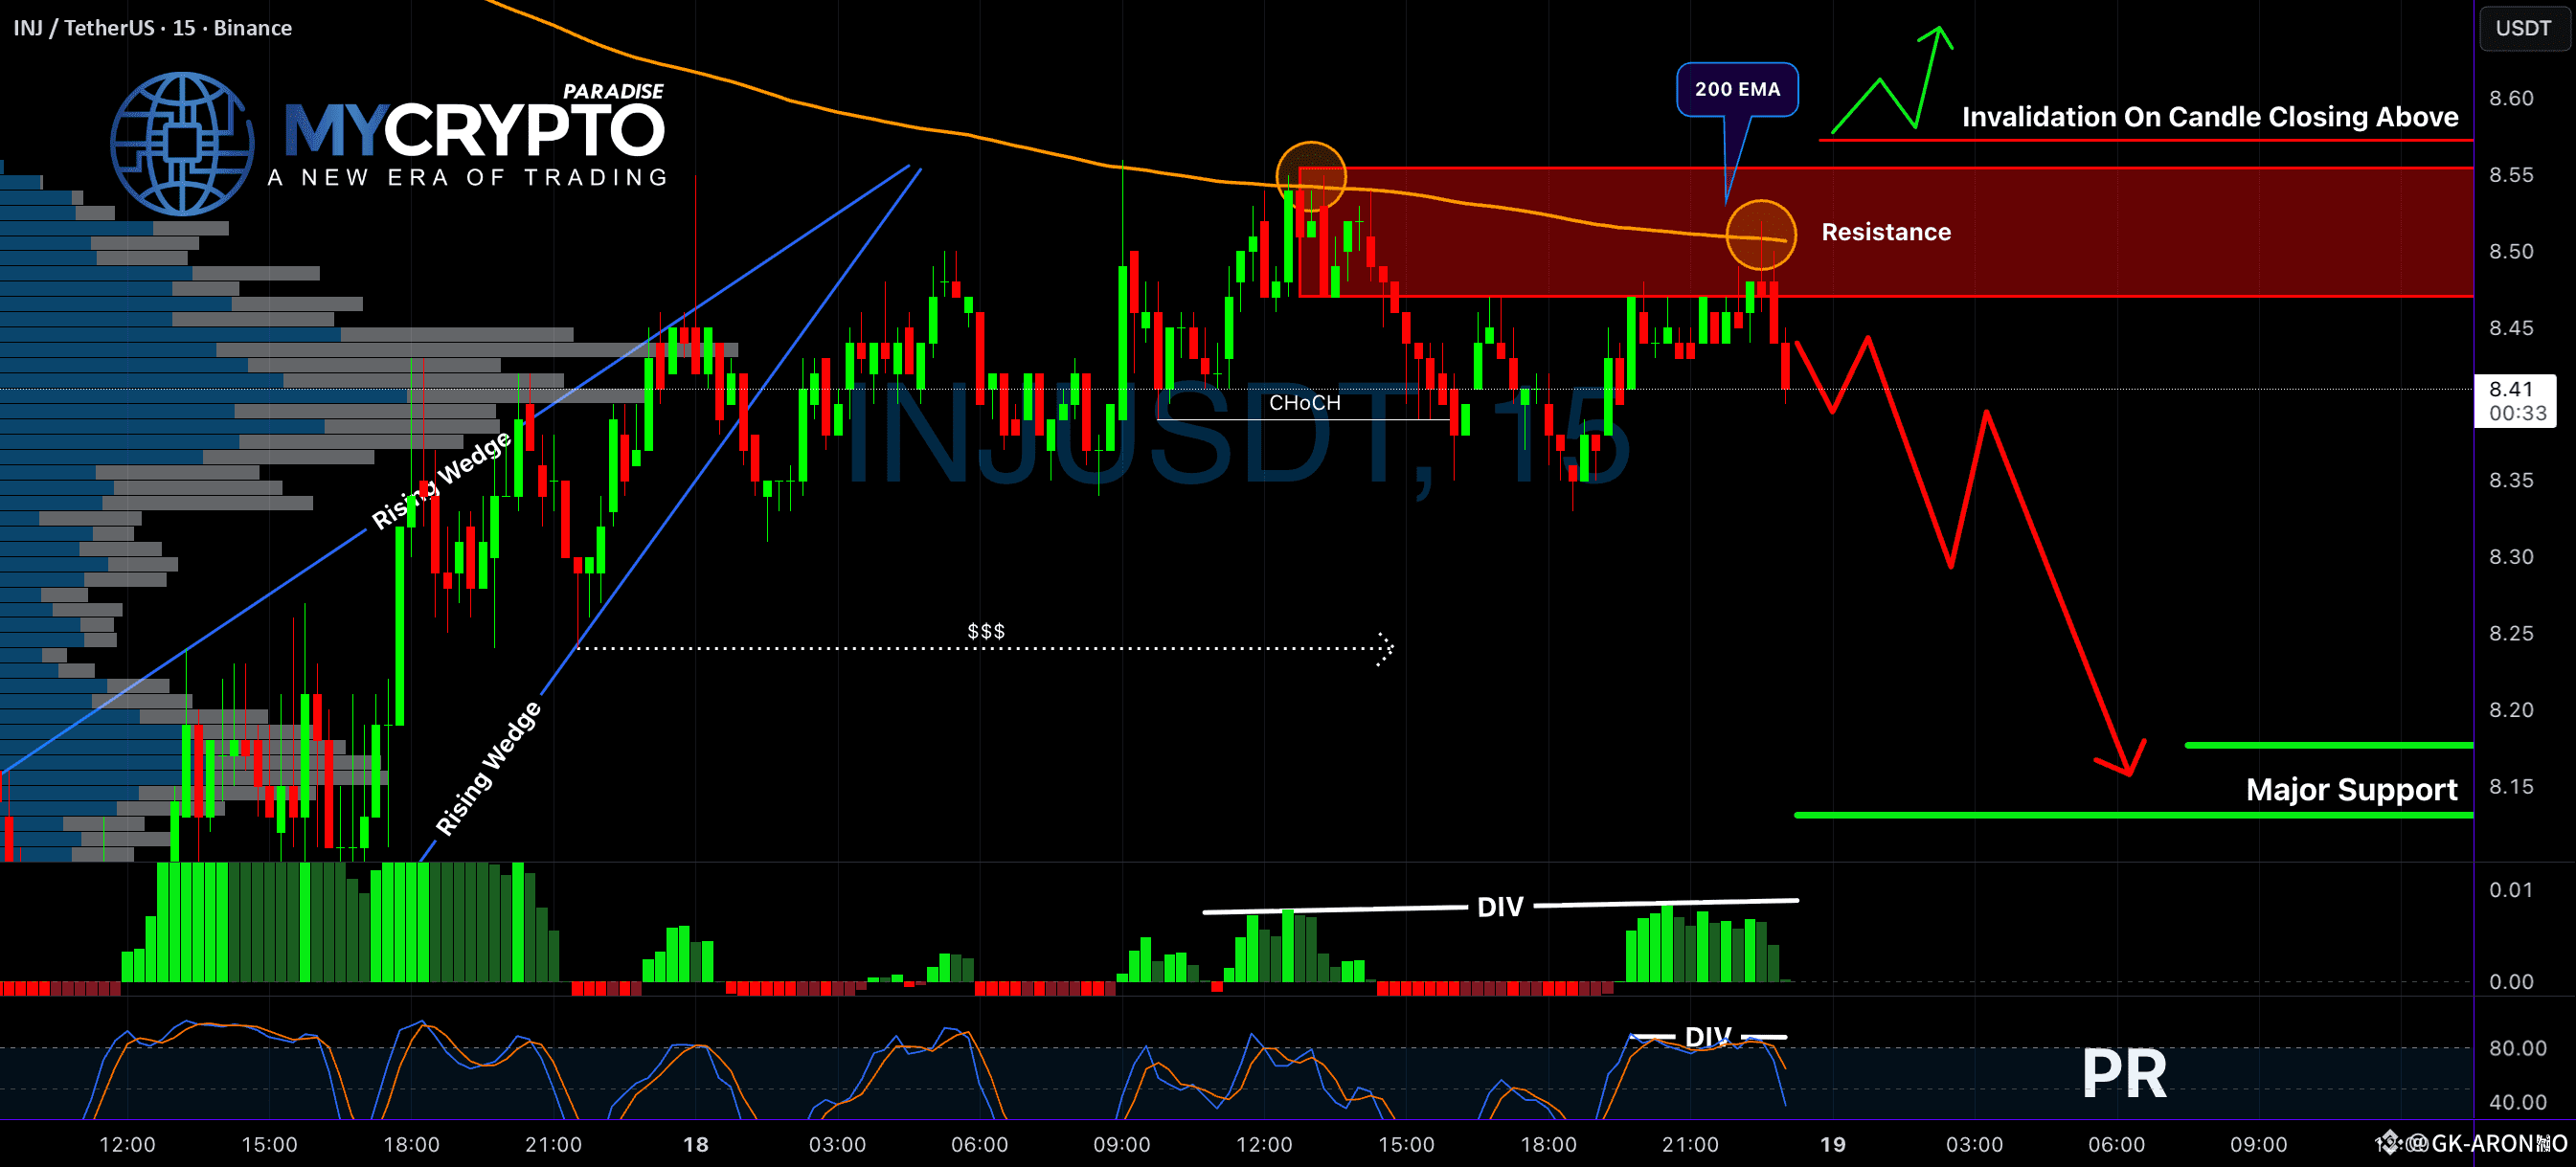
Task: Click the 8.60 price axis label
Action: pos(2510,98)
